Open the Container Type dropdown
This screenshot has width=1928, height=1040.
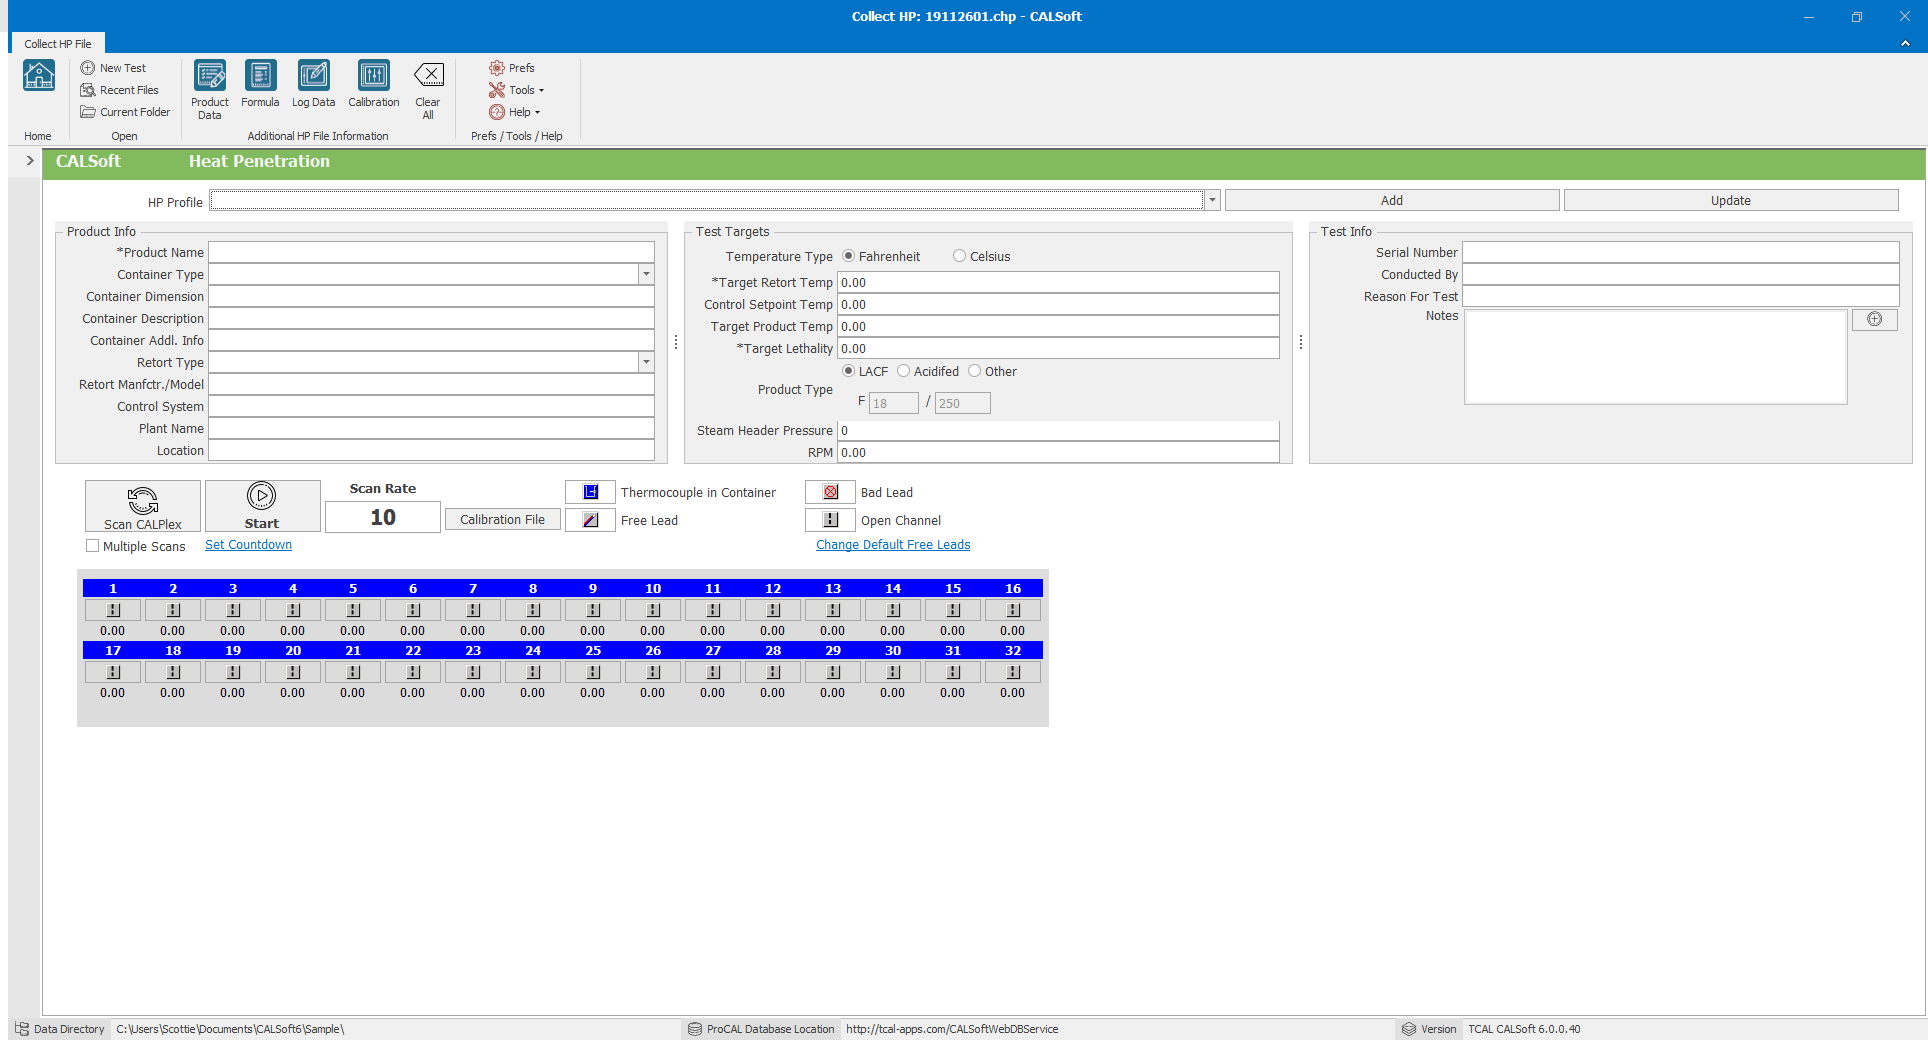[646, 274]
